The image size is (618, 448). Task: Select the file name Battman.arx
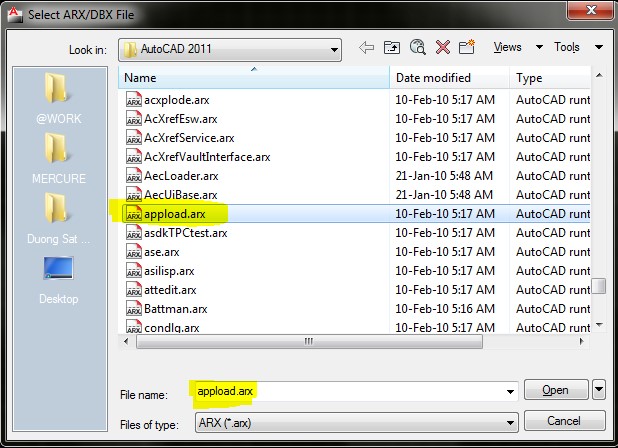pos(176,309)
